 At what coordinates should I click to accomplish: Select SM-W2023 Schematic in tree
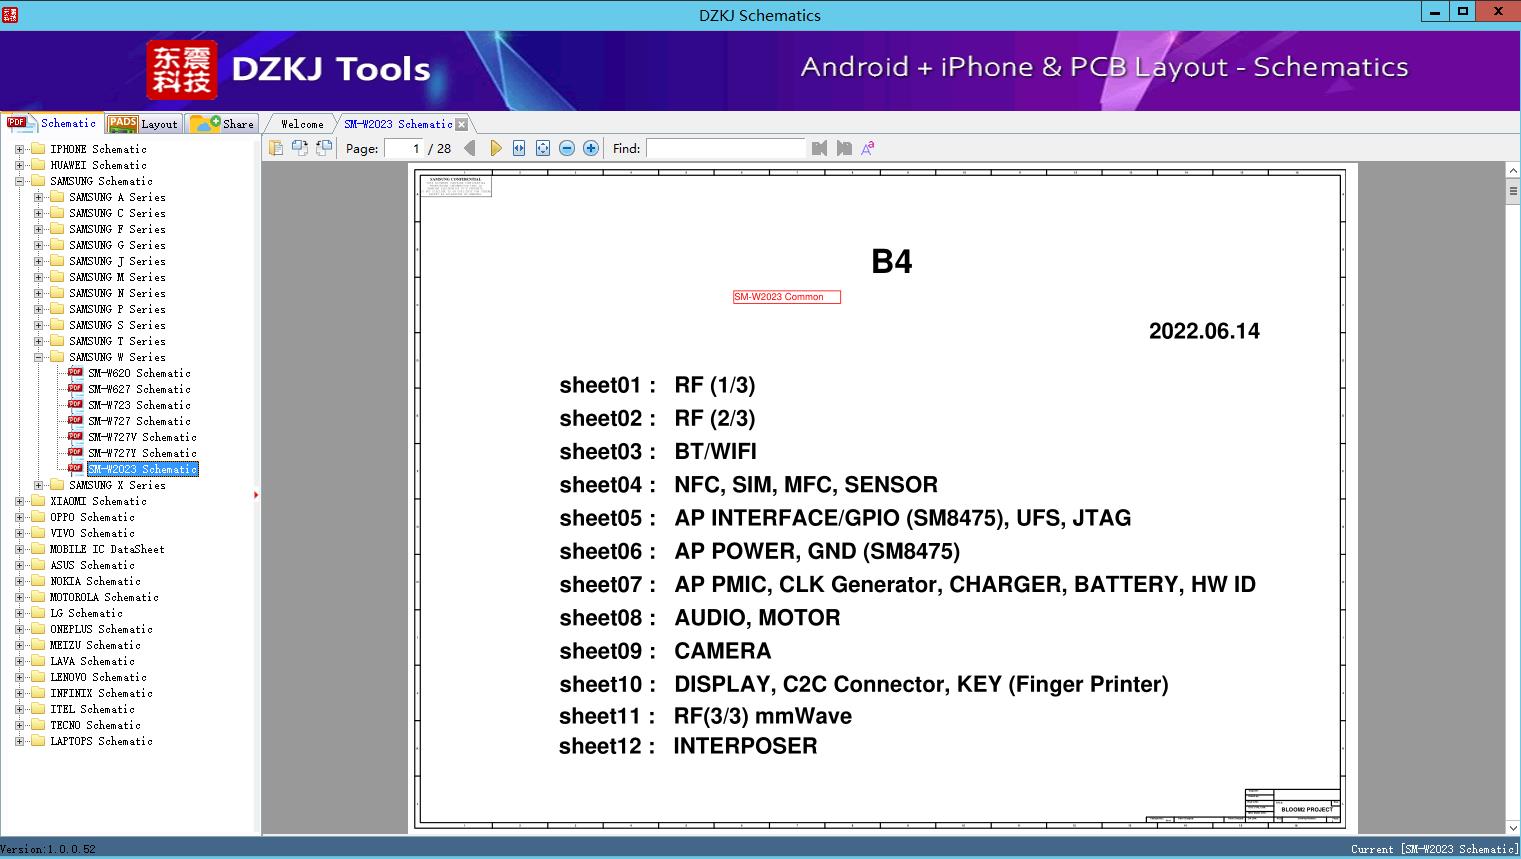point(142,469)
